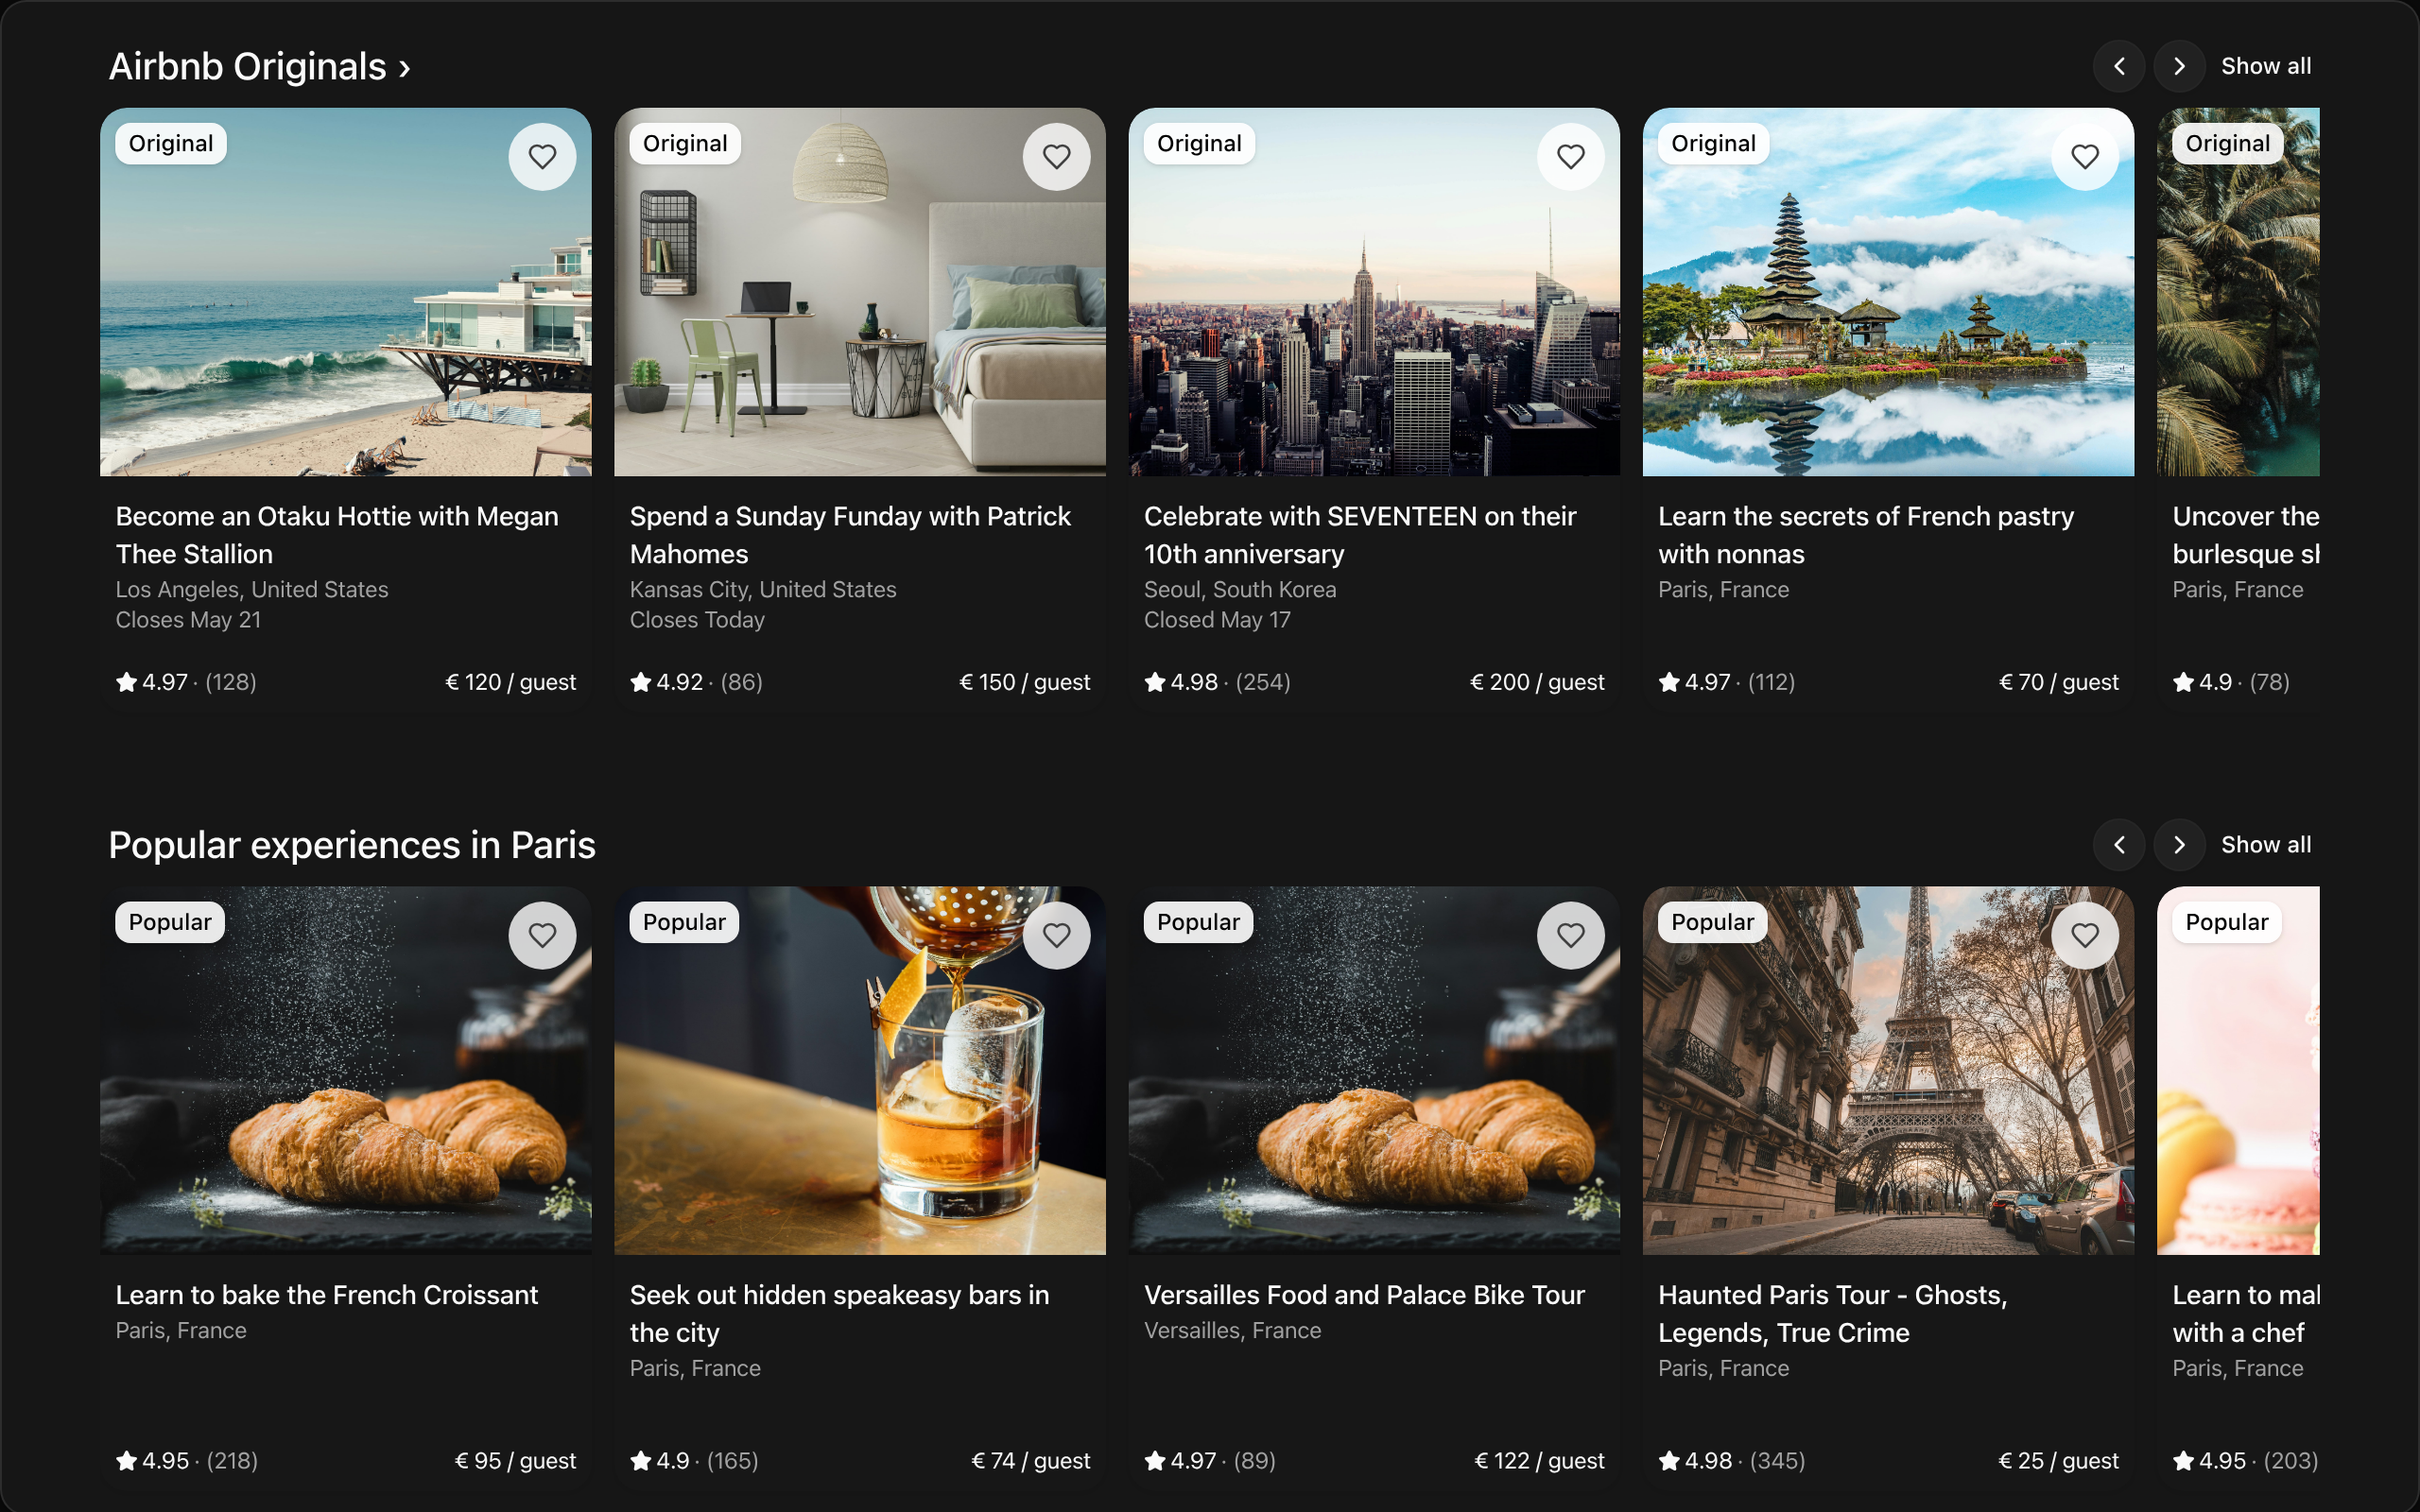
Task: Open 'Learn the secrets of French pastry with nonnas'
Action: [1866, 535]
